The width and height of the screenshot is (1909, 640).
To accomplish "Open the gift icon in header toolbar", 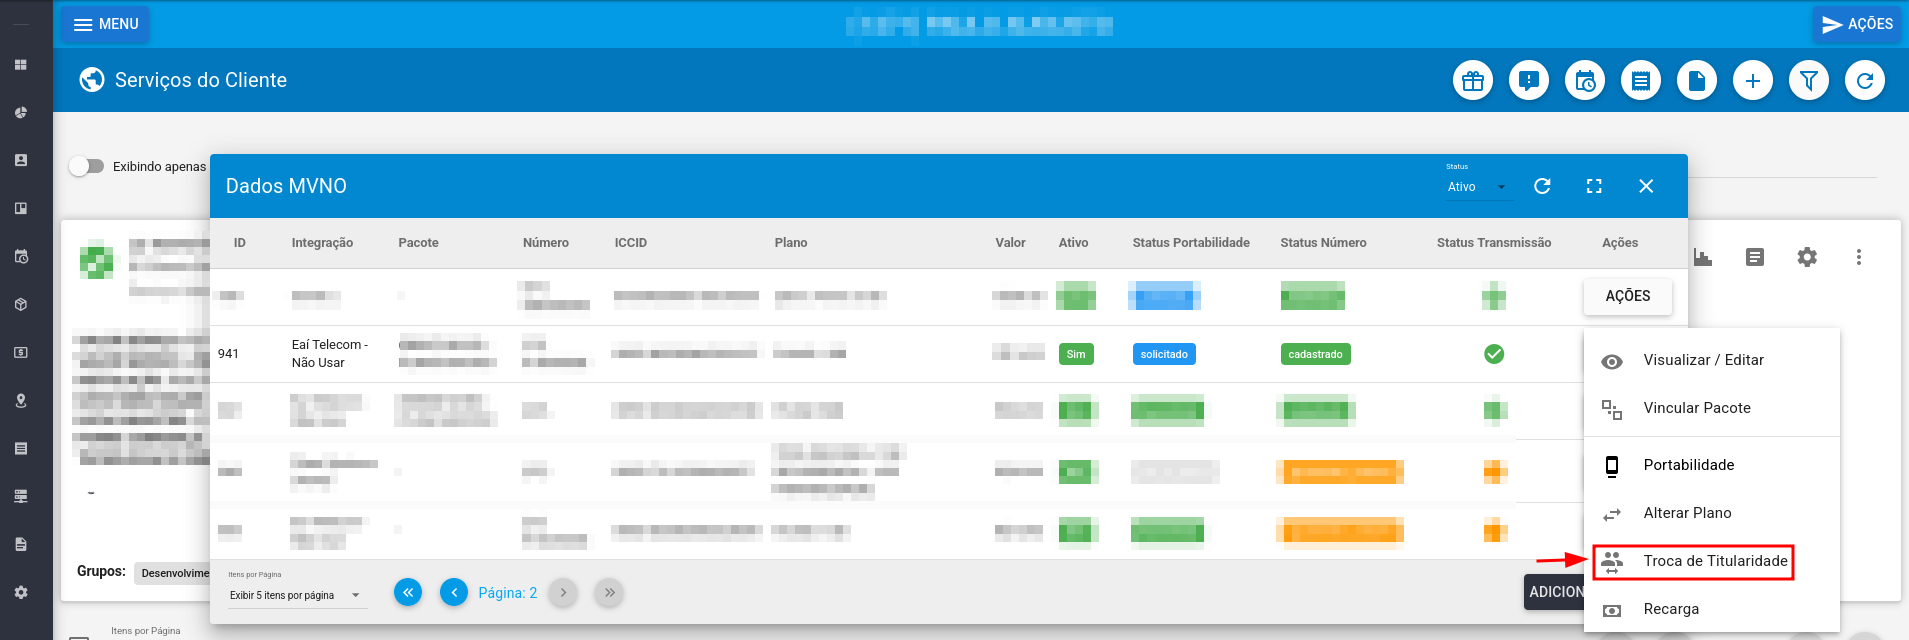I will [x=1473, y=80].
